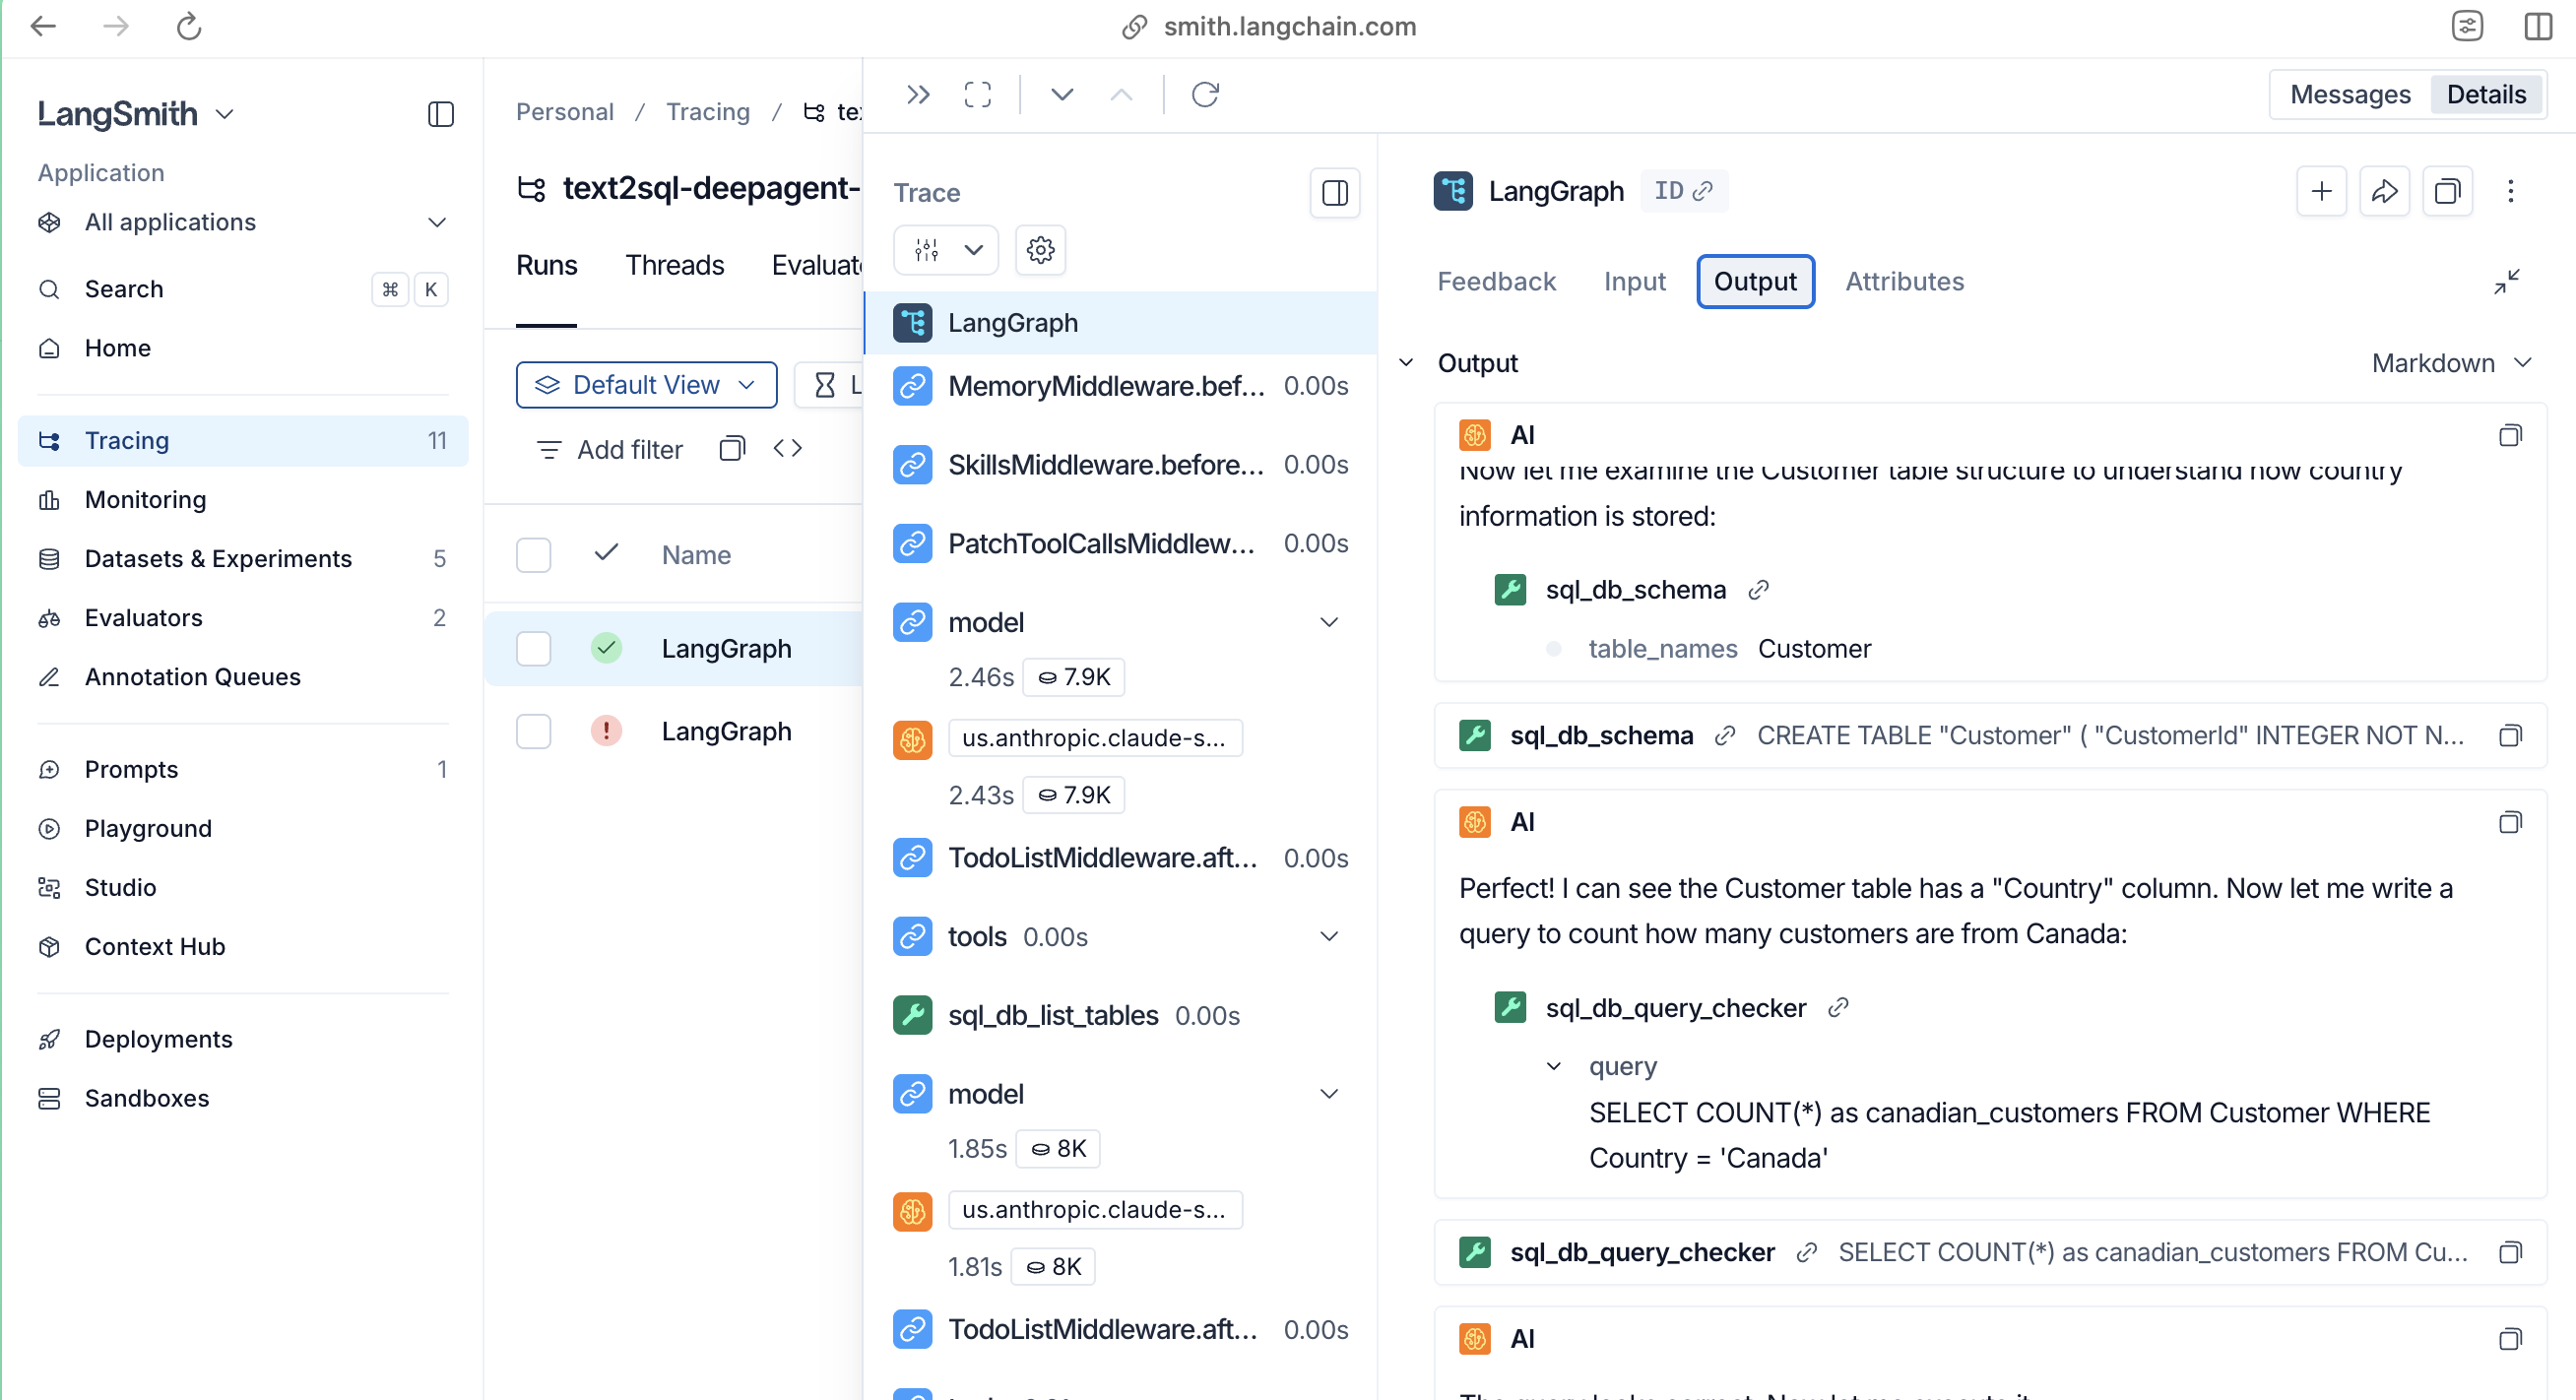The height and width of the screenshot is (1400, 2576).
Task: Open the trace in fullscreen mode
Action: pyautogui.click(x=978, y=94)
